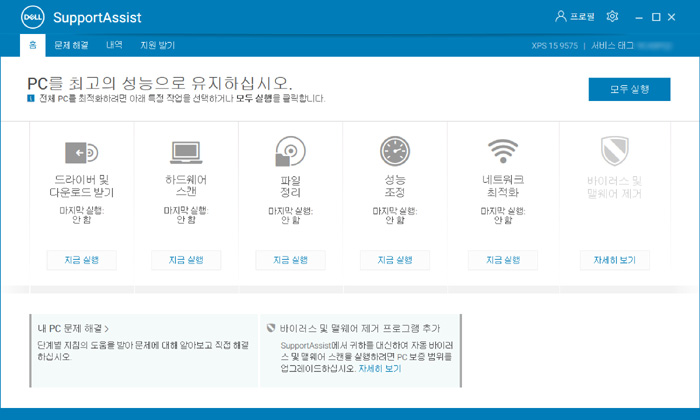This screenshot has width=700, height=420.
Task: Click the driver download disk icon
Action: pos(82,153)
